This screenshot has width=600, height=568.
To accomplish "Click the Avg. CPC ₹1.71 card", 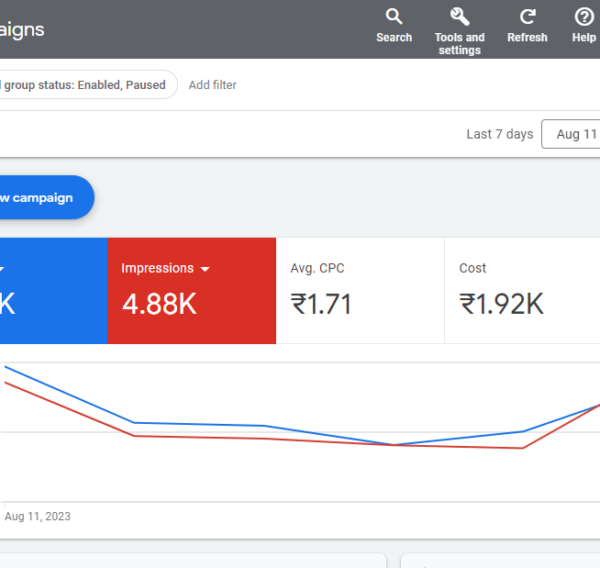I will coord(360,291).
